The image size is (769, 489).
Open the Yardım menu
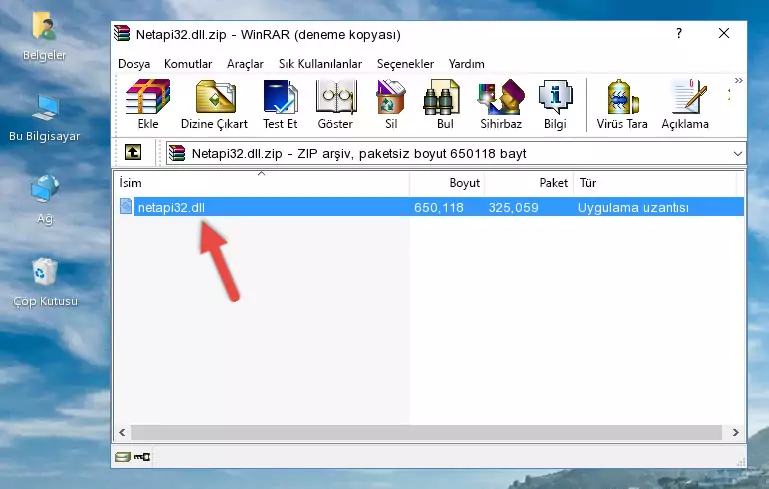pos(466,64)
